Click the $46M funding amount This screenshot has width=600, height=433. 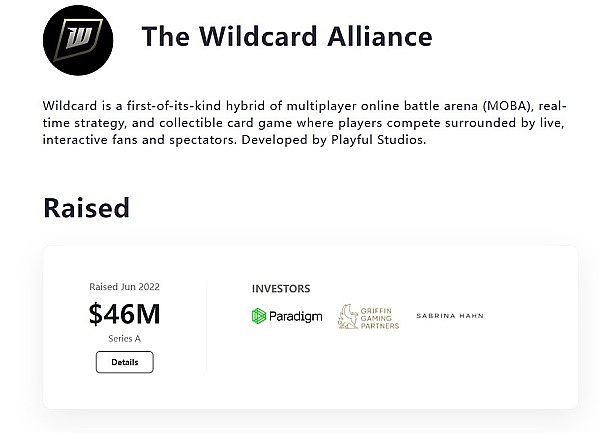[124, 314]
